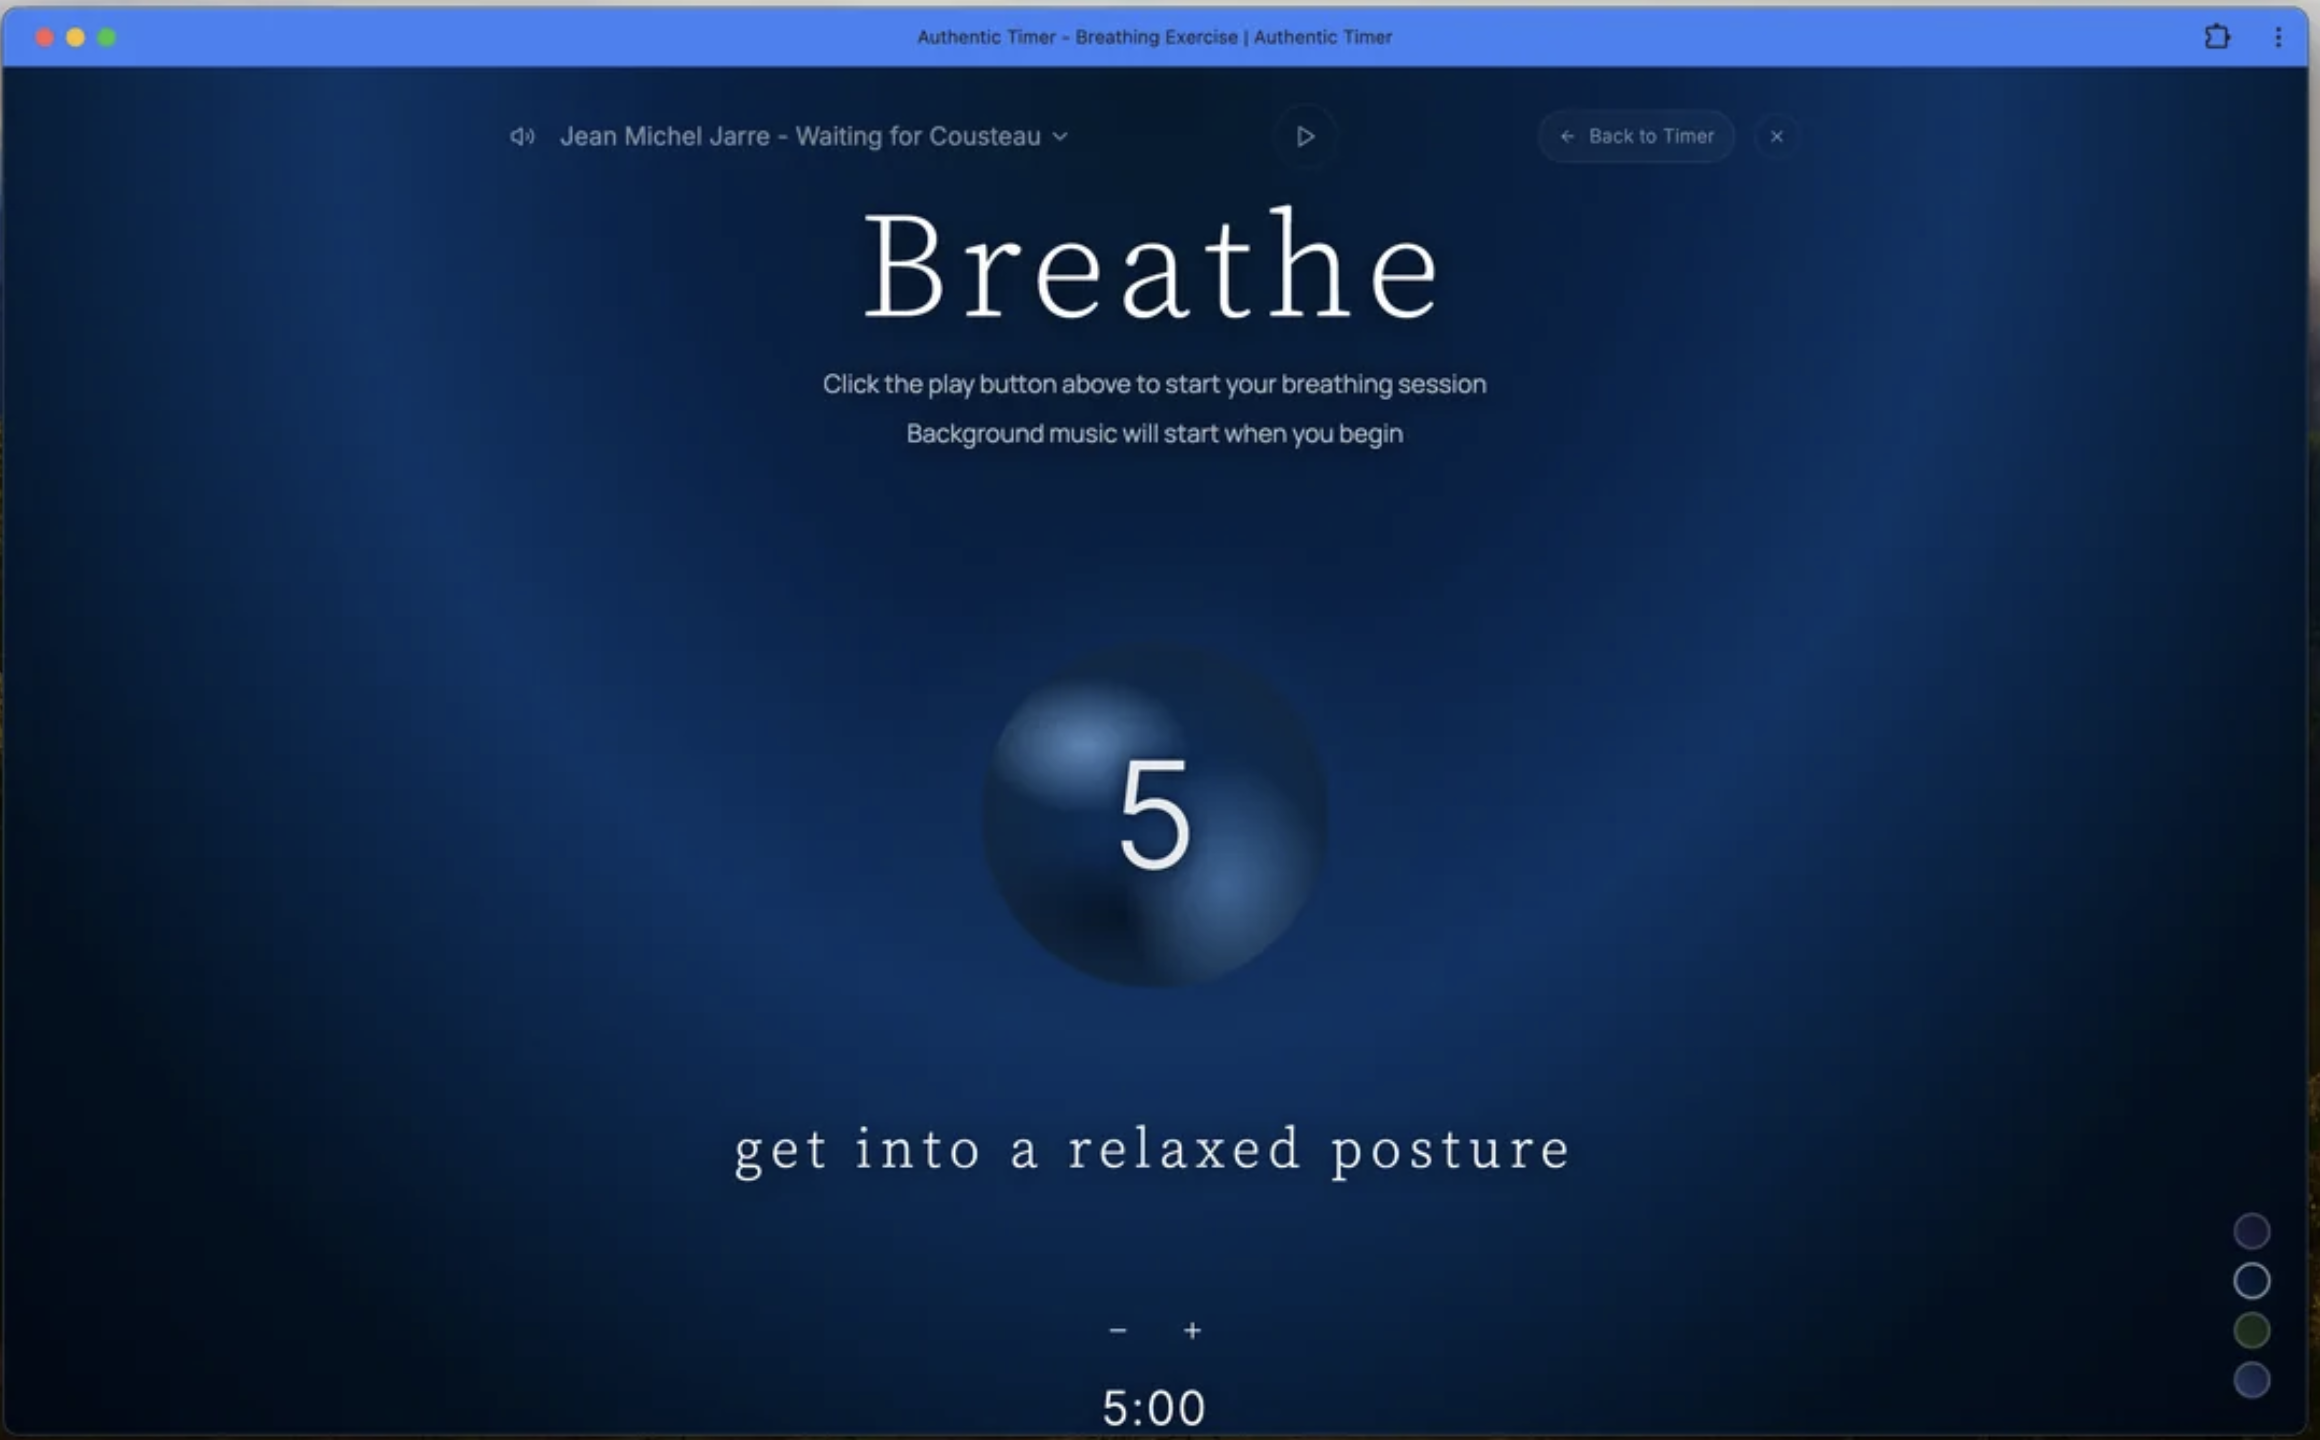Click the breathing orb showing 5
This screenshot has height=1440, width=2320.
click(1155, 817)
